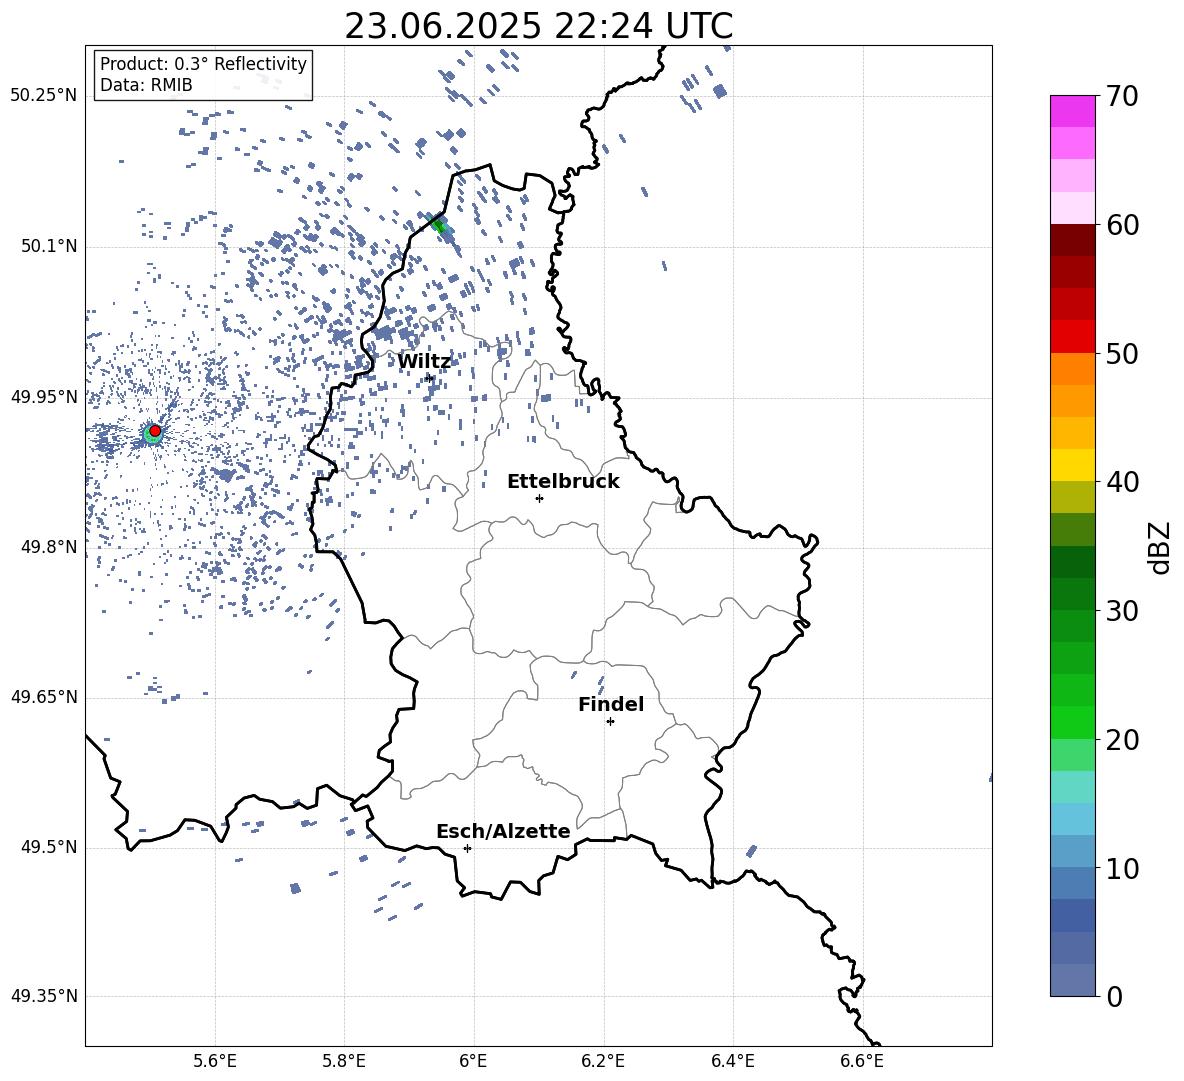Click the 49.5°N latitude label

coord(50,847)
